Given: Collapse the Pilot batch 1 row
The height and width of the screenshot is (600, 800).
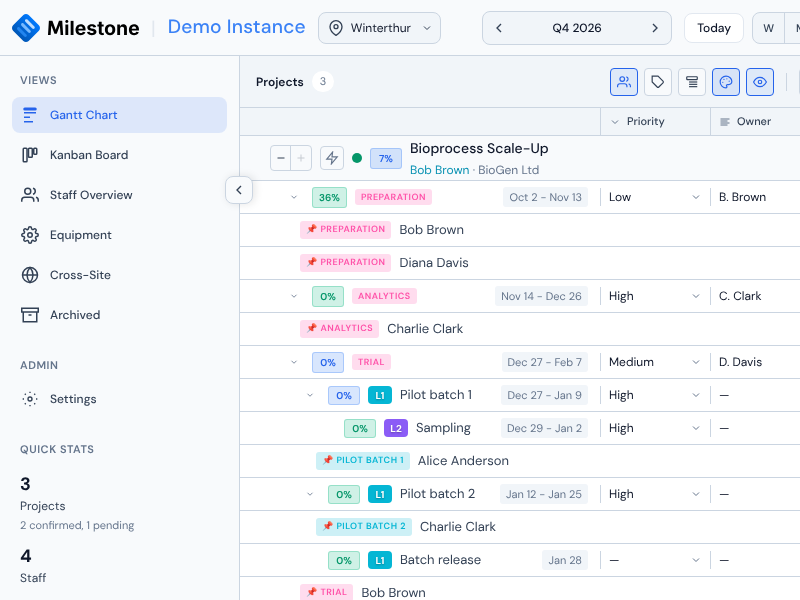Looking at the screenshot, I should (310, 395).
